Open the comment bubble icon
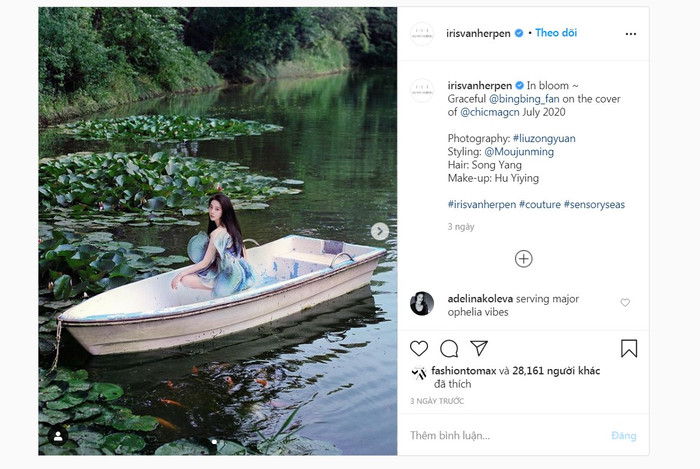The height and width of the screenshot is (469, 700). tap(449, 348)
